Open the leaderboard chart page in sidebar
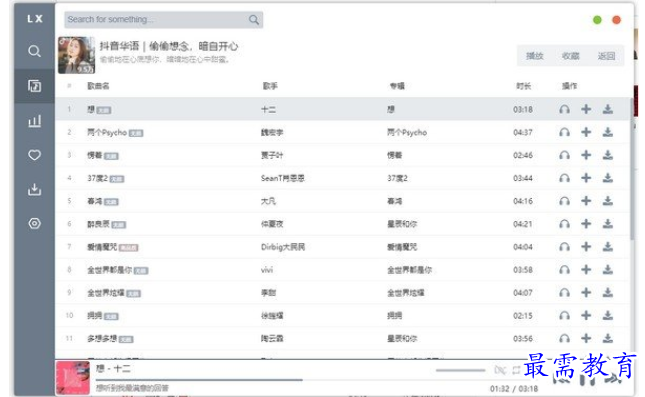 click(x=35, y=121)
